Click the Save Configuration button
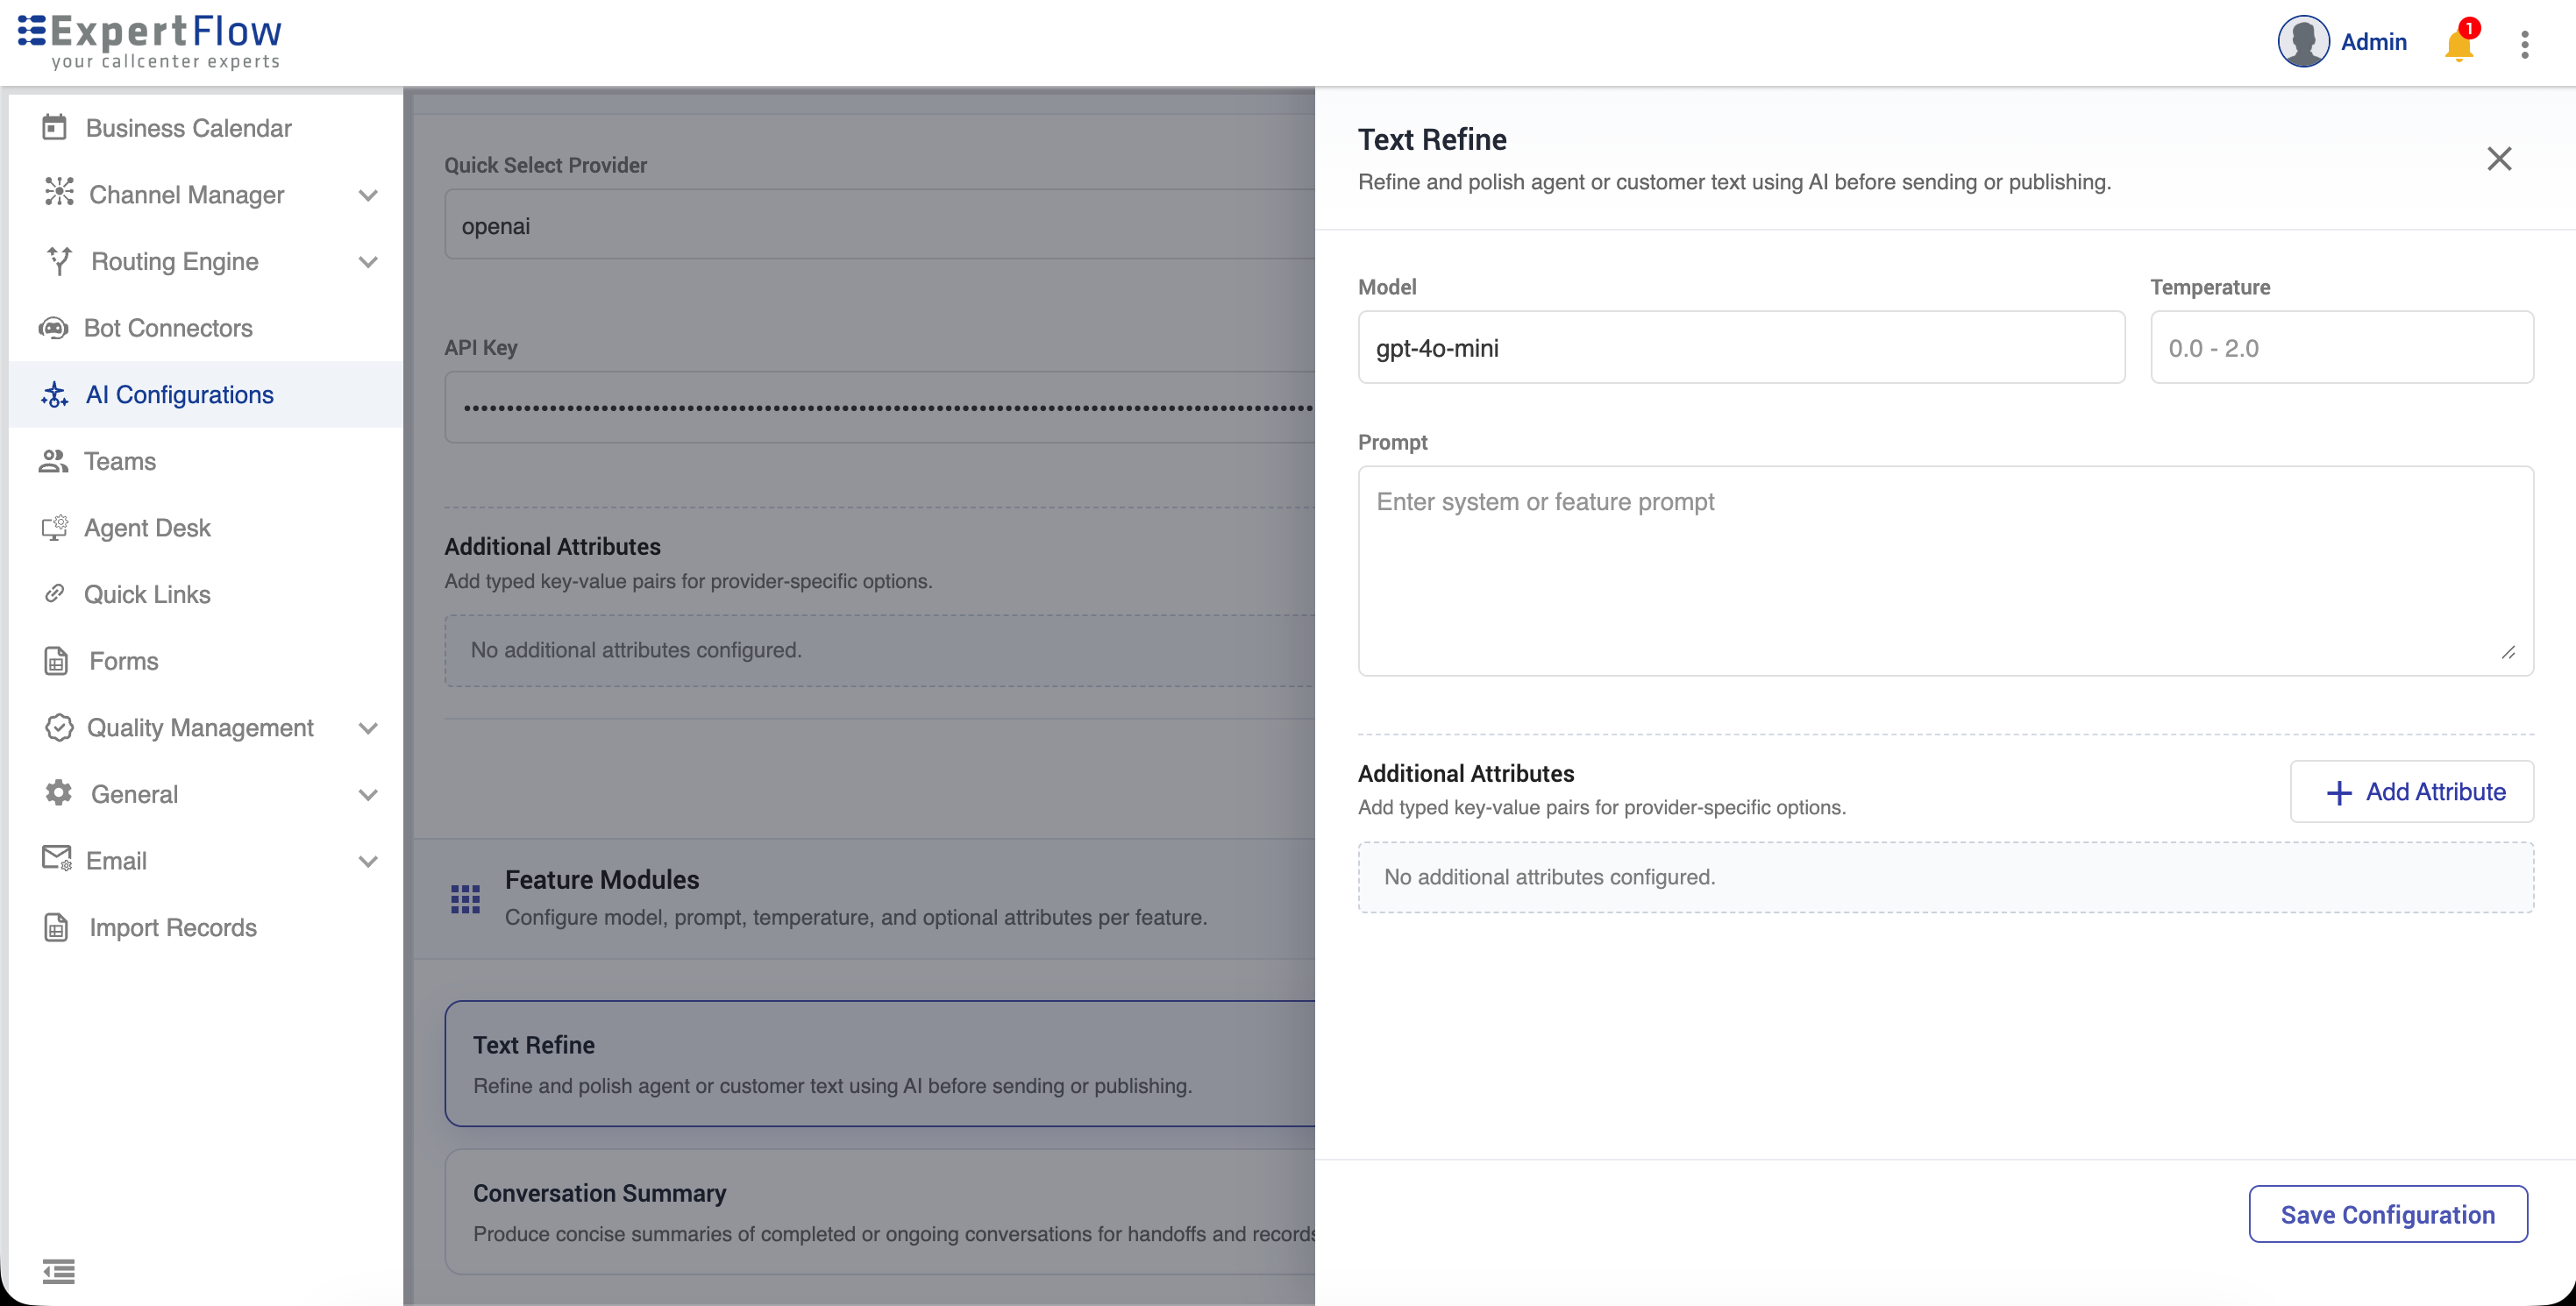The width and height of the screenshot is (2576, 1306). pyautogui.click(x=2388, y=1214)
